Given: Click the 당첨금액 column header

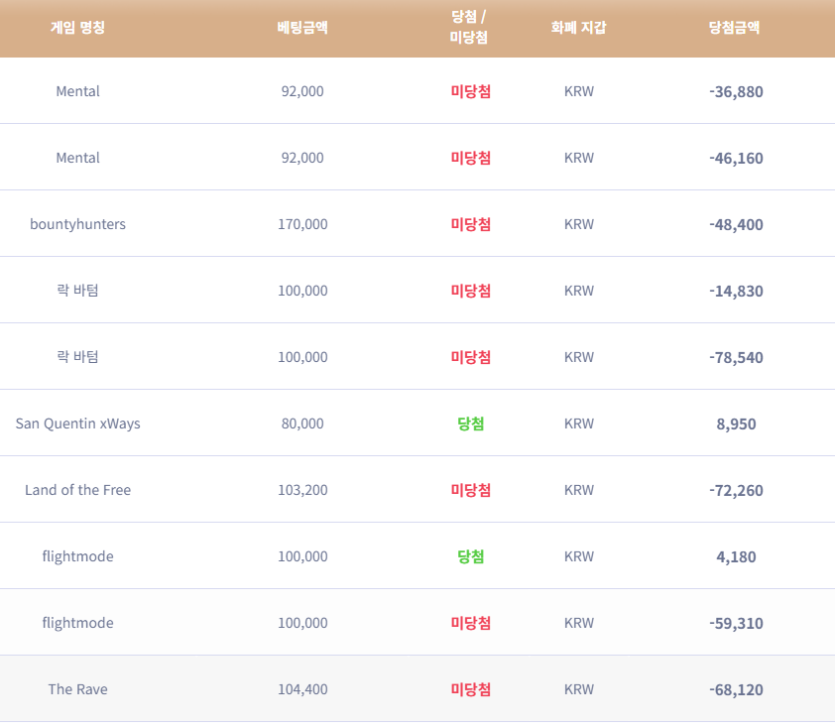Looking at the screenshot, I should [734, 27].
